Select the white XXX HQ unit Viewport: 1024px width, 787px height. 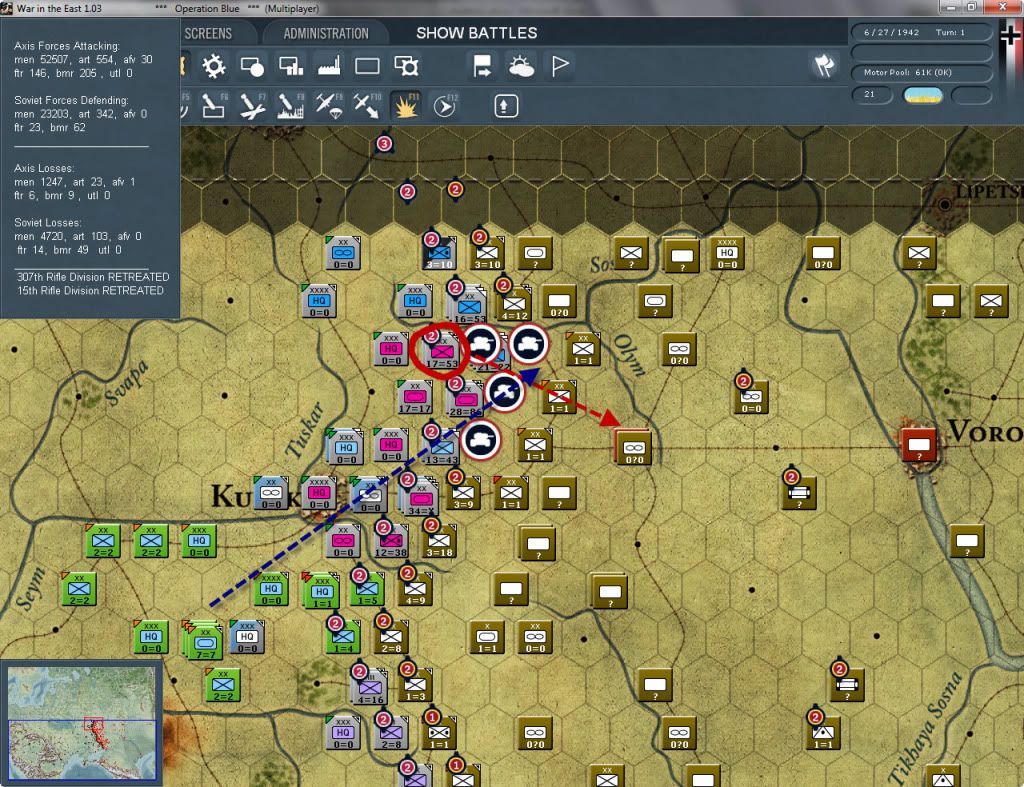pos(247,637)
